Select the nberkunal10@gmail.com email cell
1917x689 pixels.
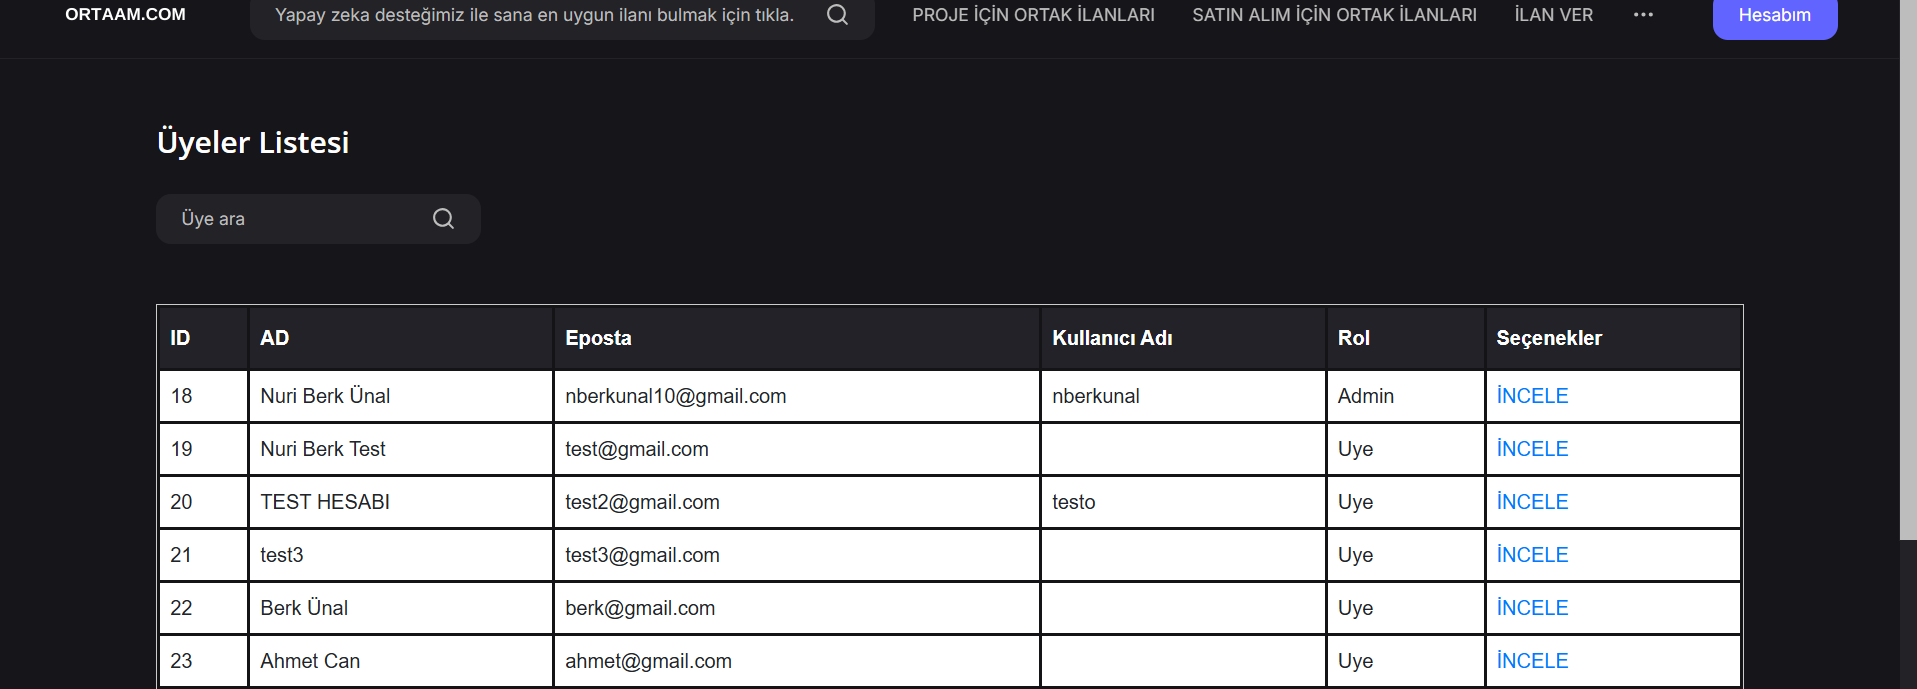[x=675, y=396]
